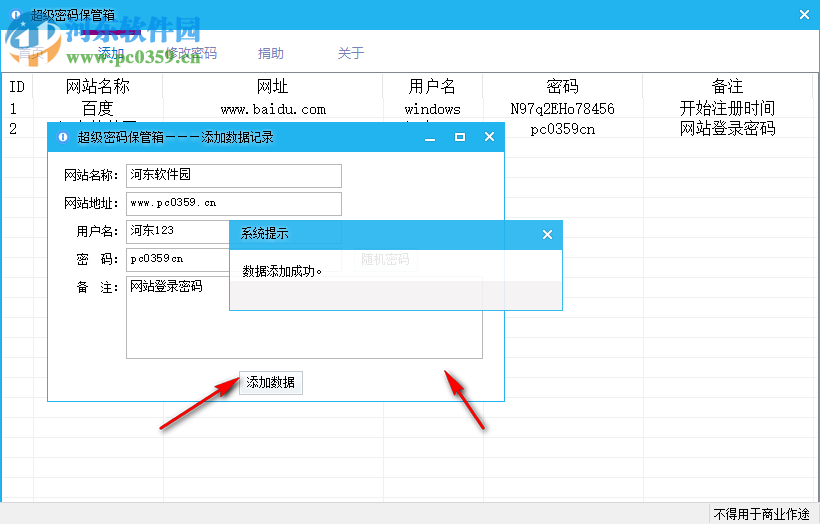Select the 开始注册时间 note cell

(727, 109)
